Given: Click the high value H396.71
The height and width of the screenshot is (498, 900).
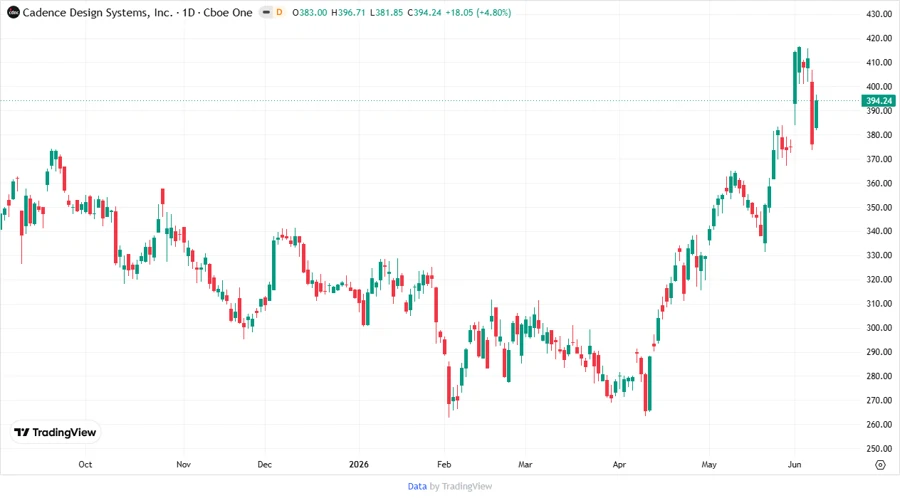Looking at the screenshot, I should (348, 12).
